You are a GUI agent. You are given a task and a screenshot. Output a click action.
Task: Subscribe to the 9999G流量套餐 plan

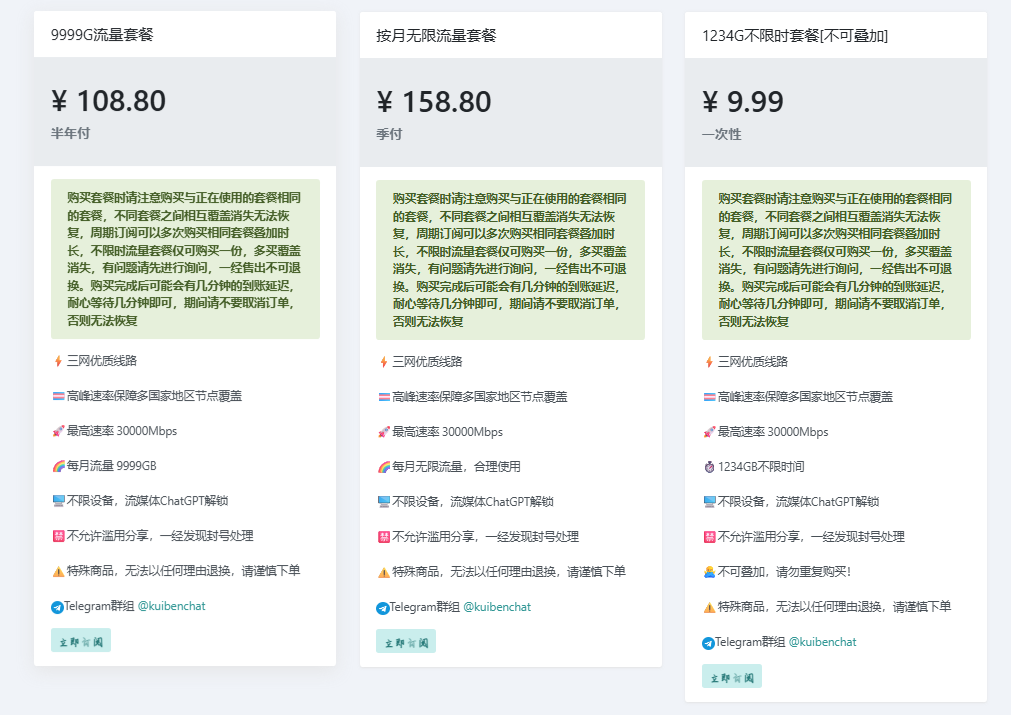tap(81, 640)
